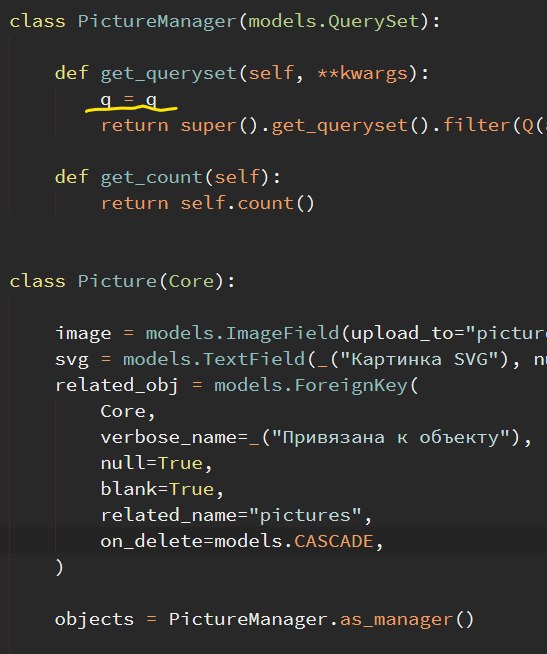Click the Picture class name in class Picture(Core)
The width and height of the screenshot is (547, 654).
[117, 282]
